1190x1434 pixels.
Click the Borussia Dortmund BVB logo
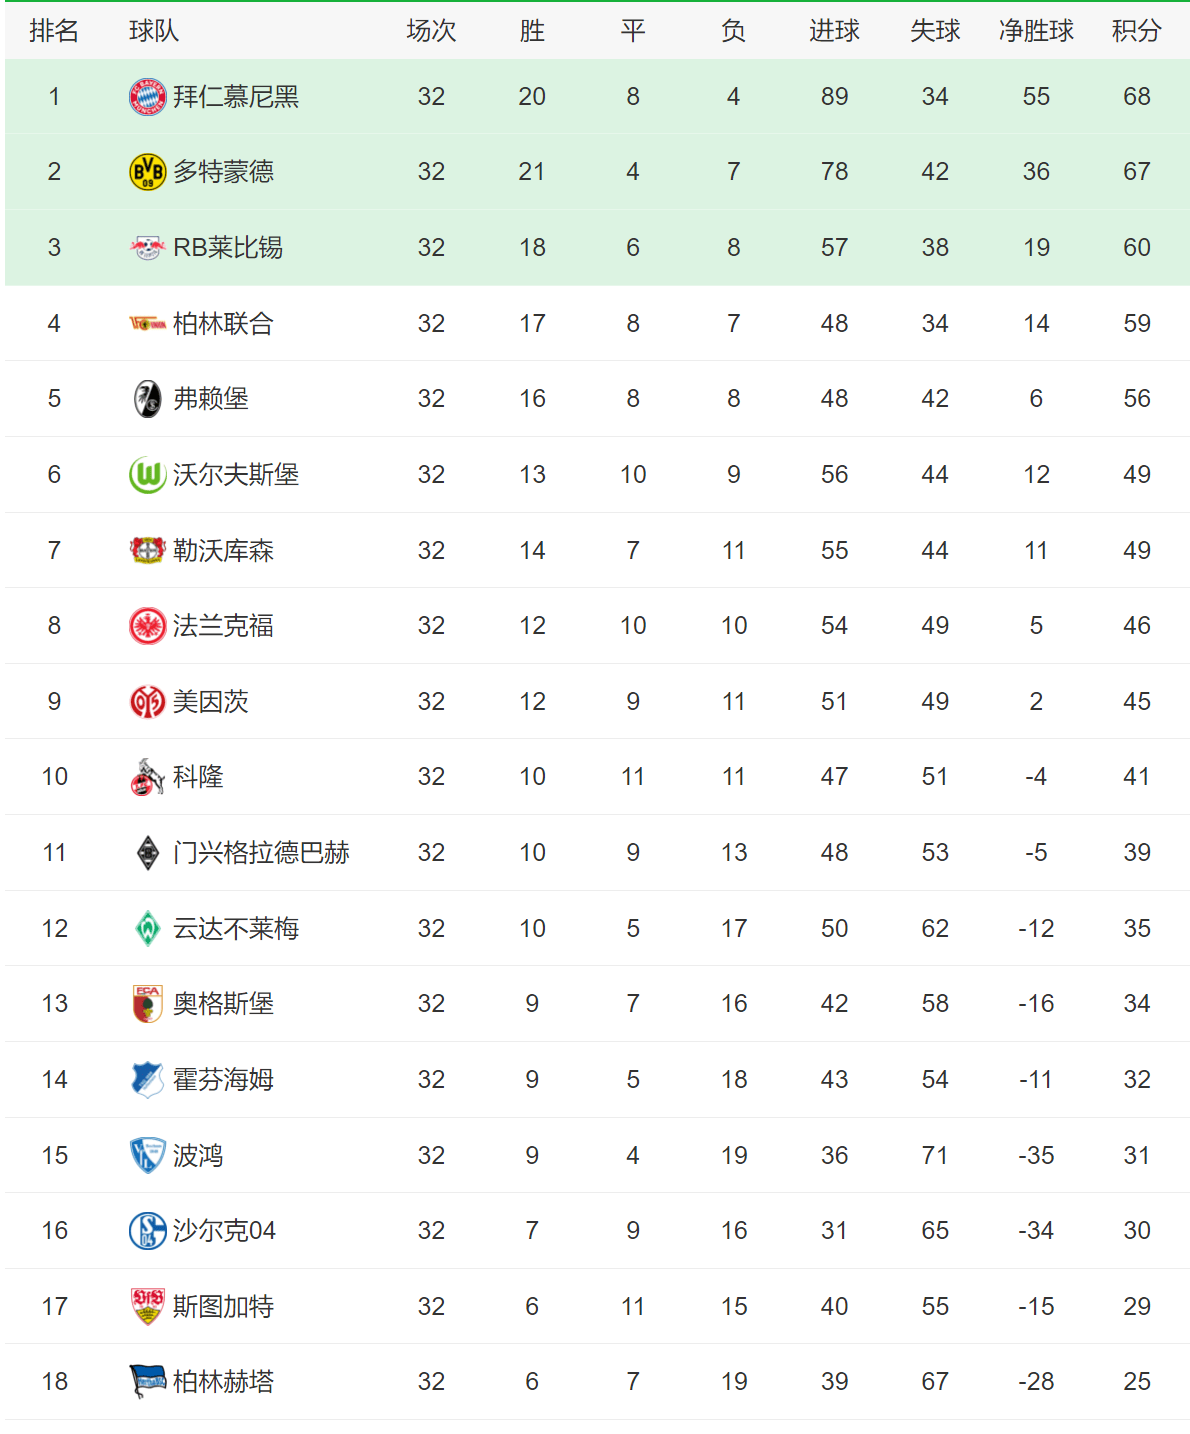pos(148,172)
